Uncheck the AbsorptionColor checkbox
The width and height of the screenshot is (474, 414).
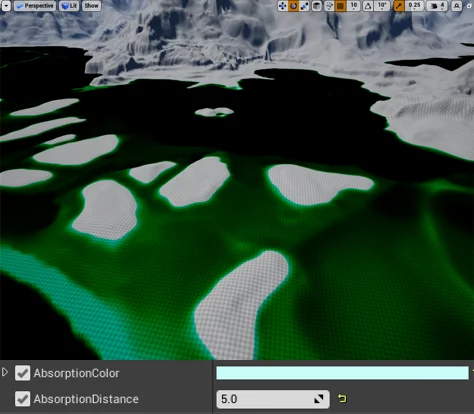click(x=22, y=373)
